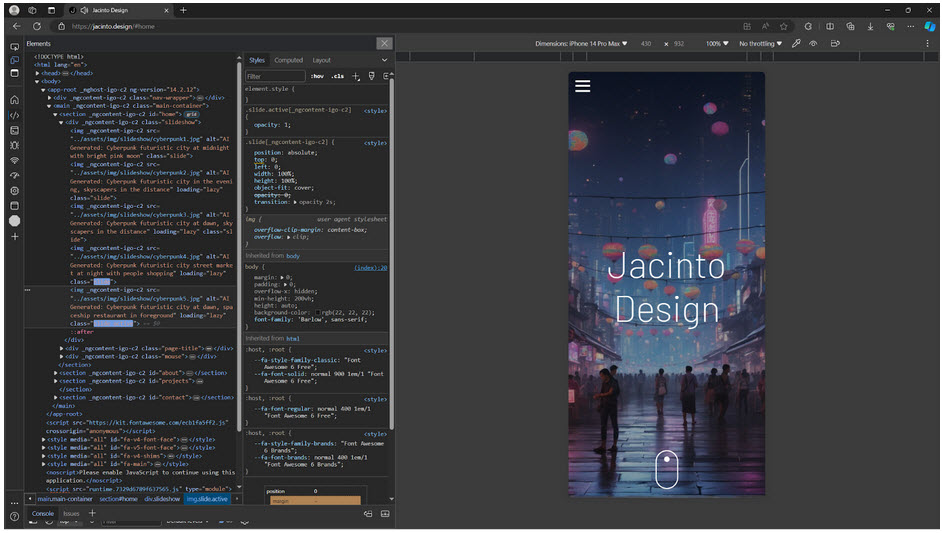Close the DevTools panel with X

[384, 43]
